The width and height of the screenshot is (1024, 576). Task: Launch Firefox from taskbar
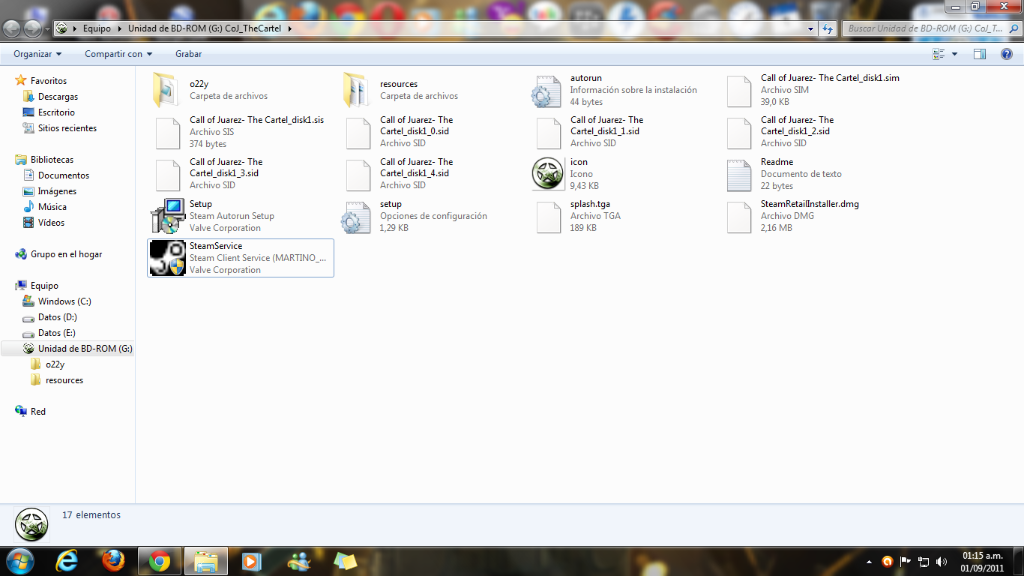(x=113, y=562)
